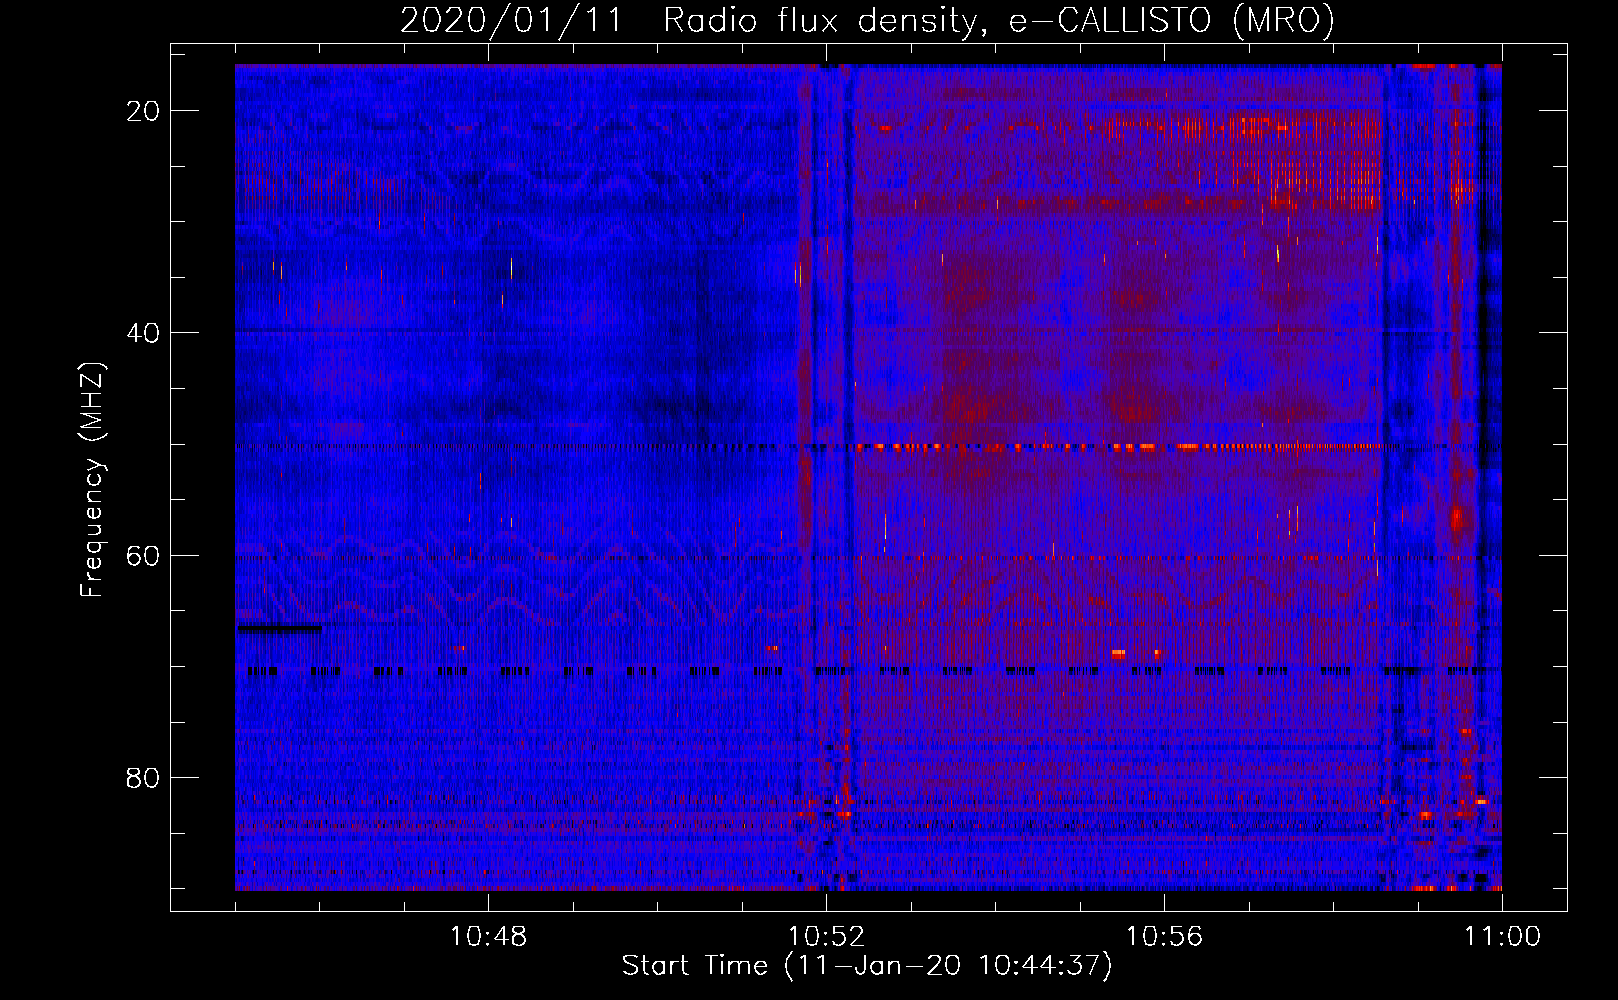The width and height of the screenshot is (1618, 1000).
Task: Click the plot title "2020/01/11 Radio flux density, e-CALLISTO (MRO)"
Action: 867,20
